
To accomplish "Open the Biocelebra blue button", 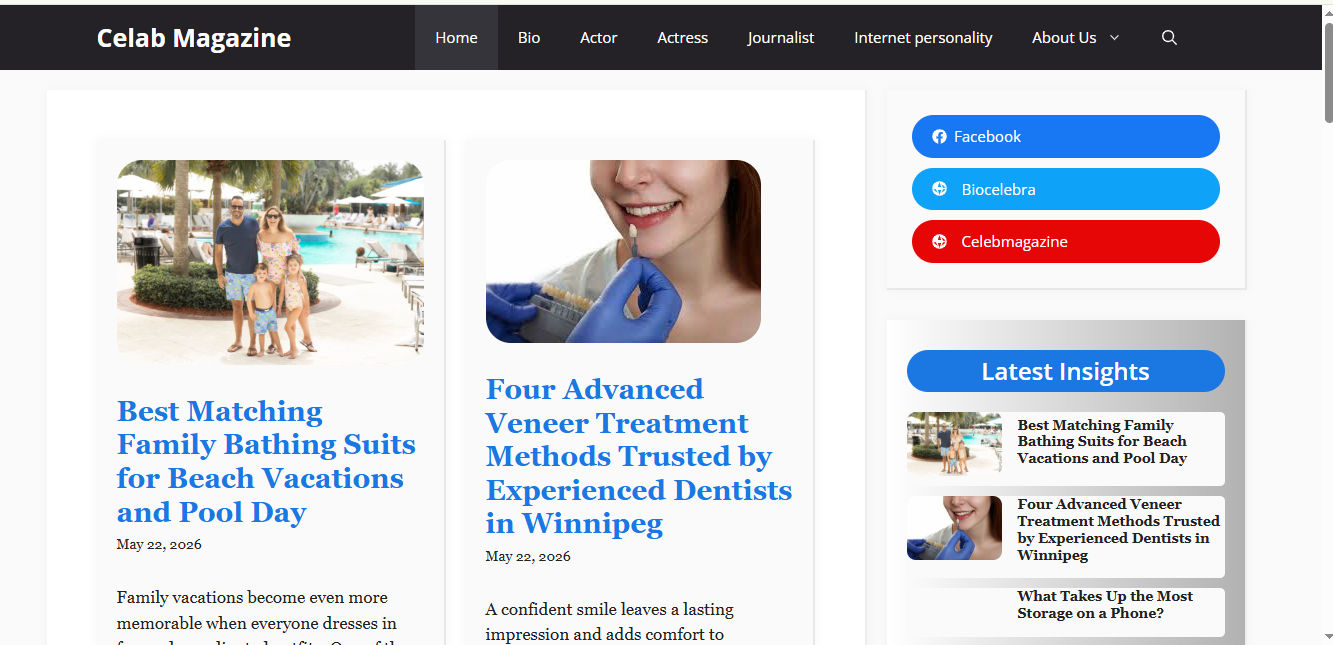I will coord(1066,189).
